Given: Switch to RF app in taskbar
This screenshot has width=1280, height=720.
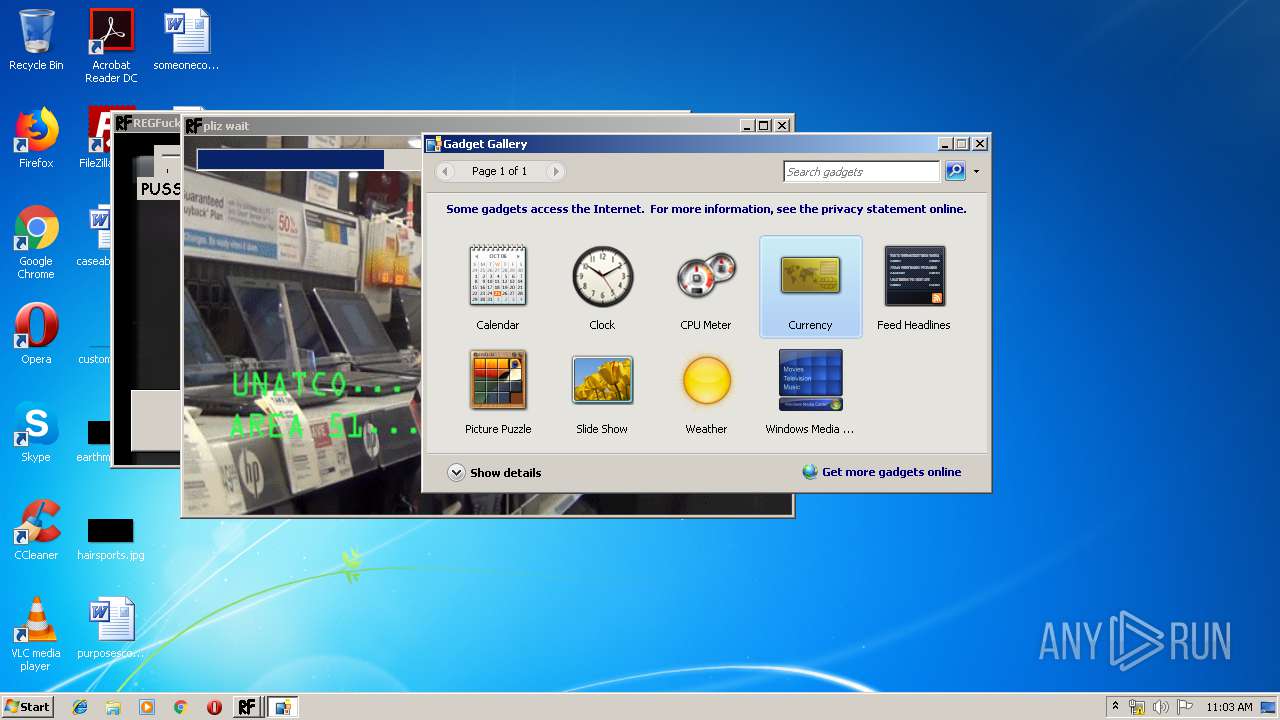Looking at the screenshot, I should click(x=247, y=707).
